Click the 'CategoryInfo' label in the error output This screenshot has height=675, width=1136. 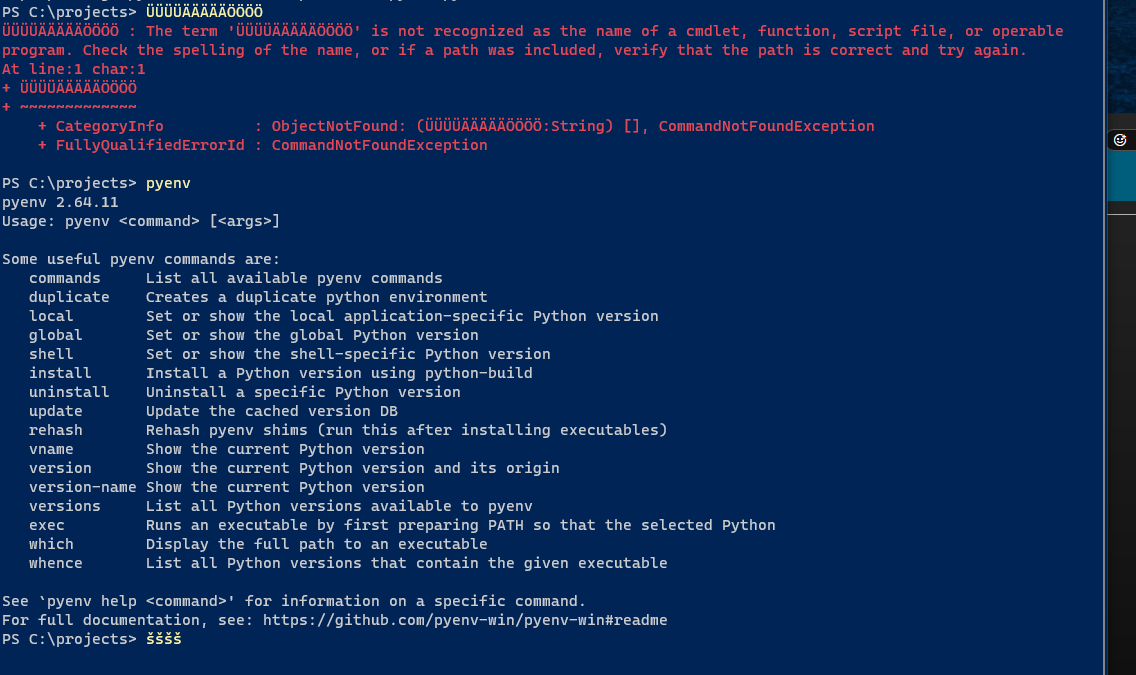click(109, 126)
